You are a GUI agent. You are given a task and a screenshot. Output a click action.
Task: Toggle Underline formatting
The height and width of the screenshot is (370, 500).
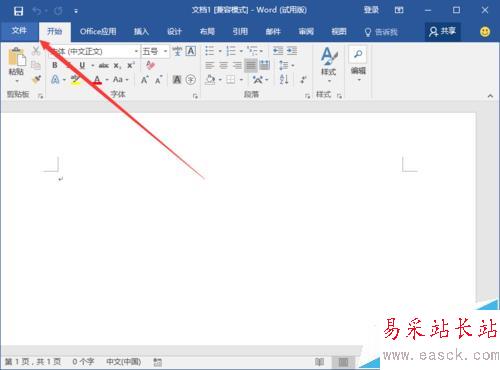pyautogui.click(x=82, y=65)
